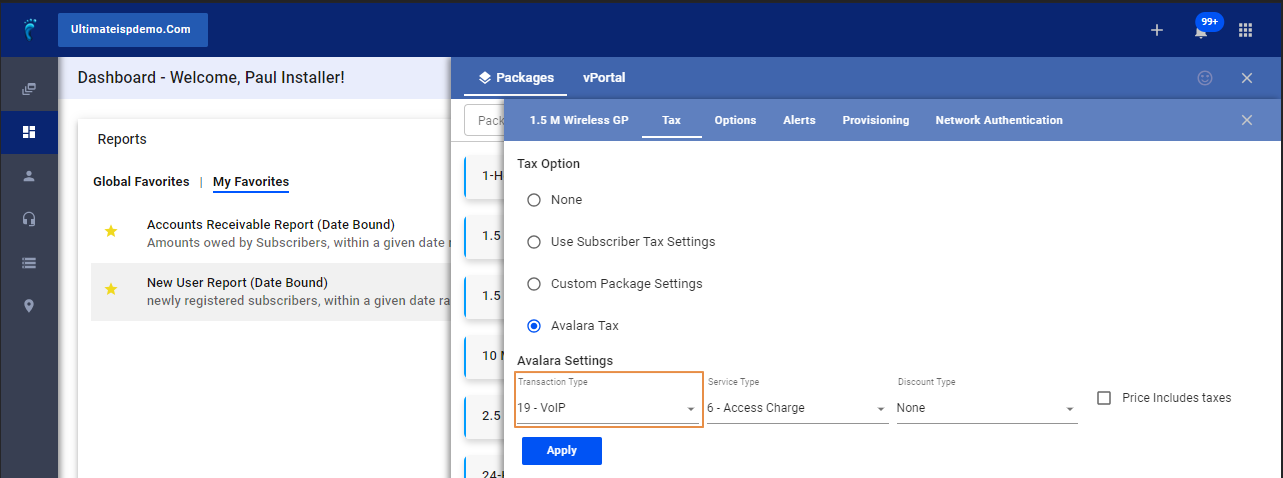Click the smiley face feedback icon
The image size is (1283, 478).
[1205, 77]
